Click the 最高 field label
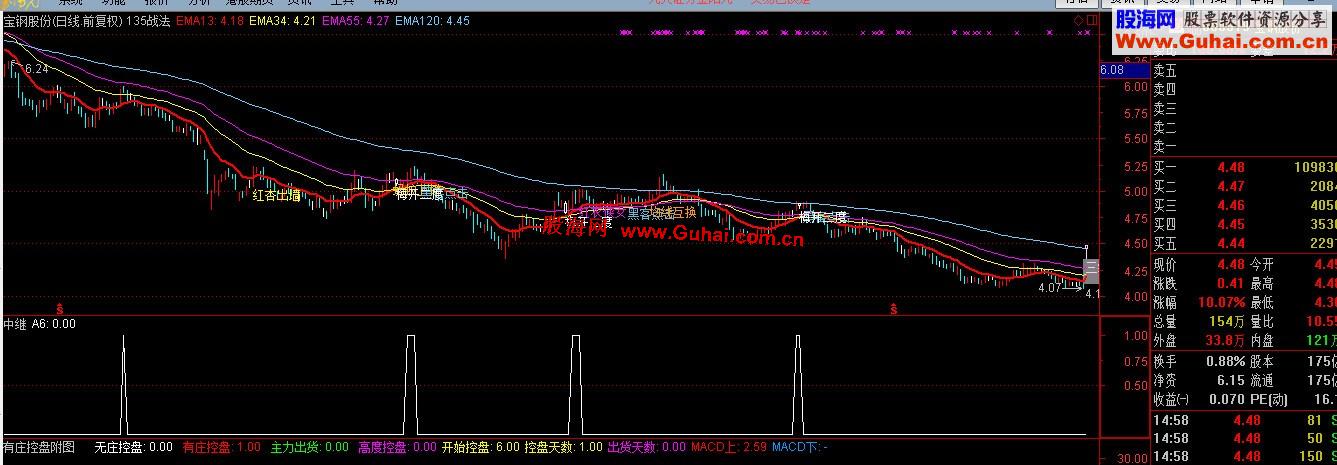Viewport: 1337px width, 465px height. [x=1262, y=284]
